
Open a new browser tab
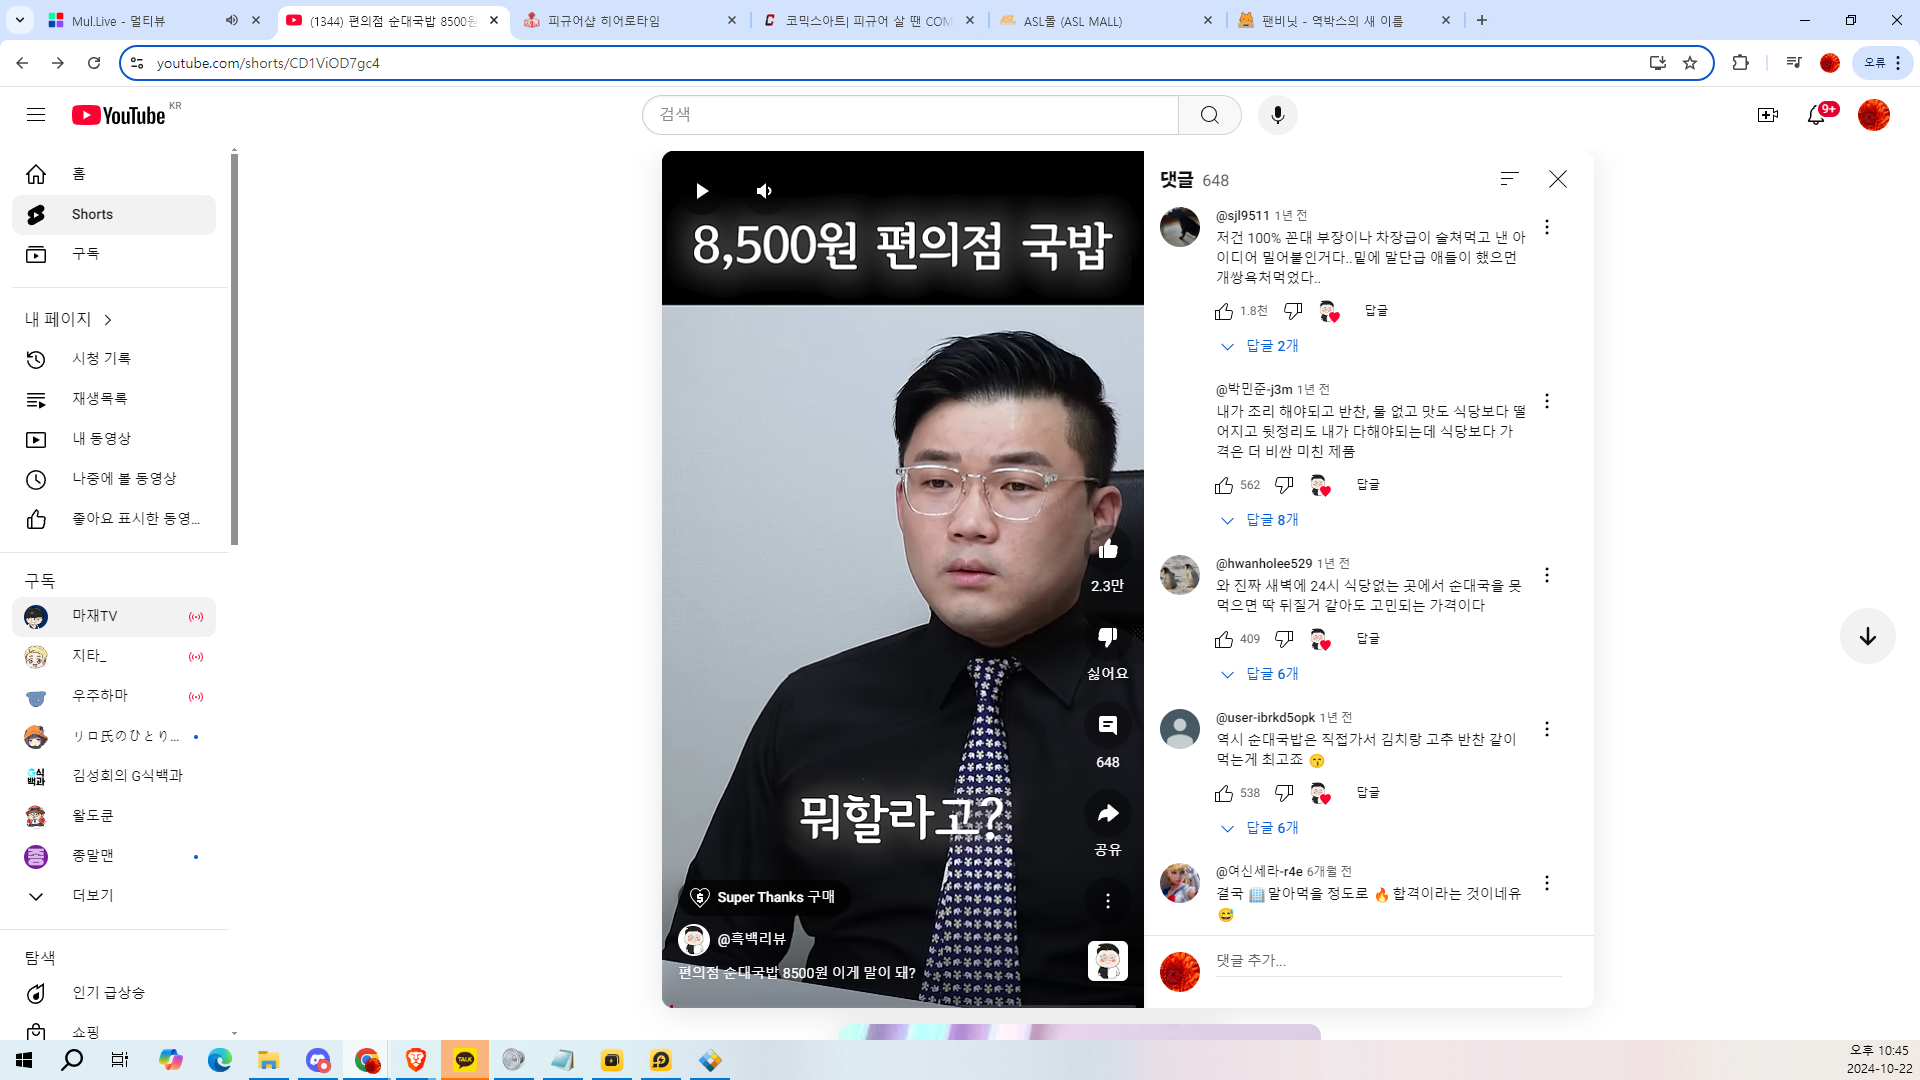(x=1481, y=20)
